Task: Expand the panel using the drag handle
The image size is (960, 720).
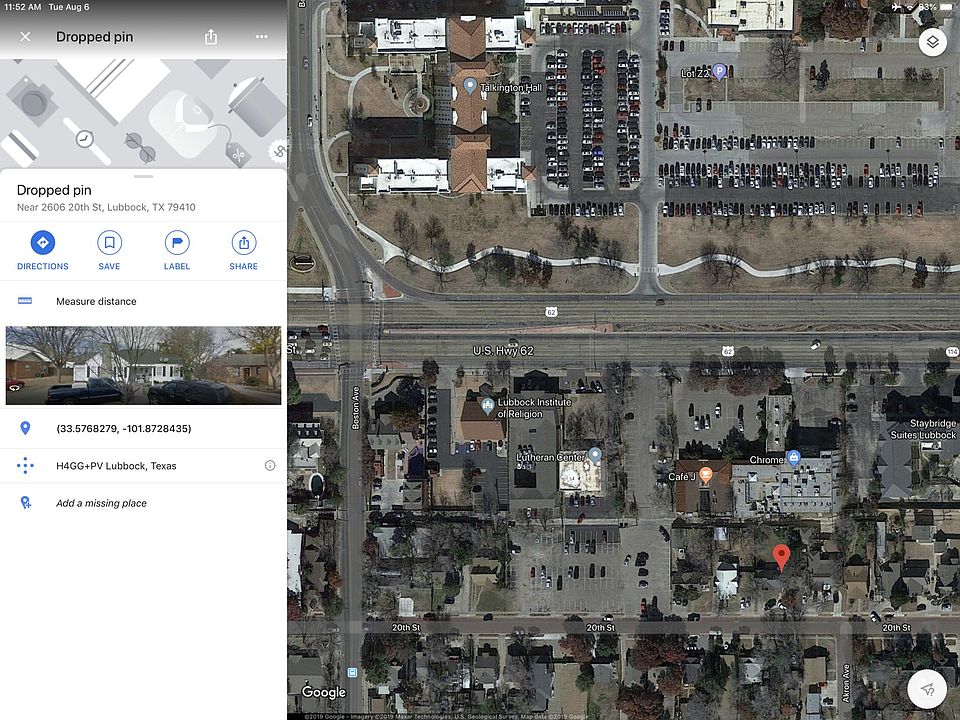Action: click(x=143, y=176)
